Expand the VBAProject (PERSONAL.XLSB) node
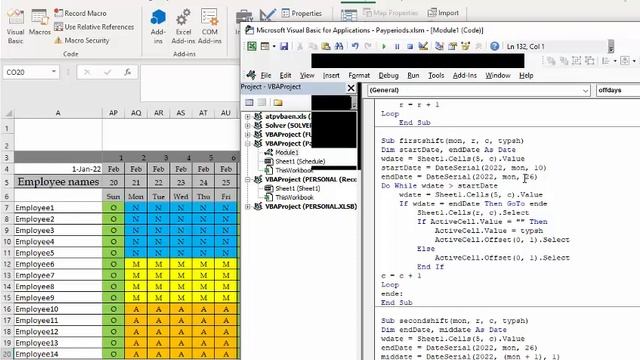Screen dimensions: 640x360 (x=247, y=207)
